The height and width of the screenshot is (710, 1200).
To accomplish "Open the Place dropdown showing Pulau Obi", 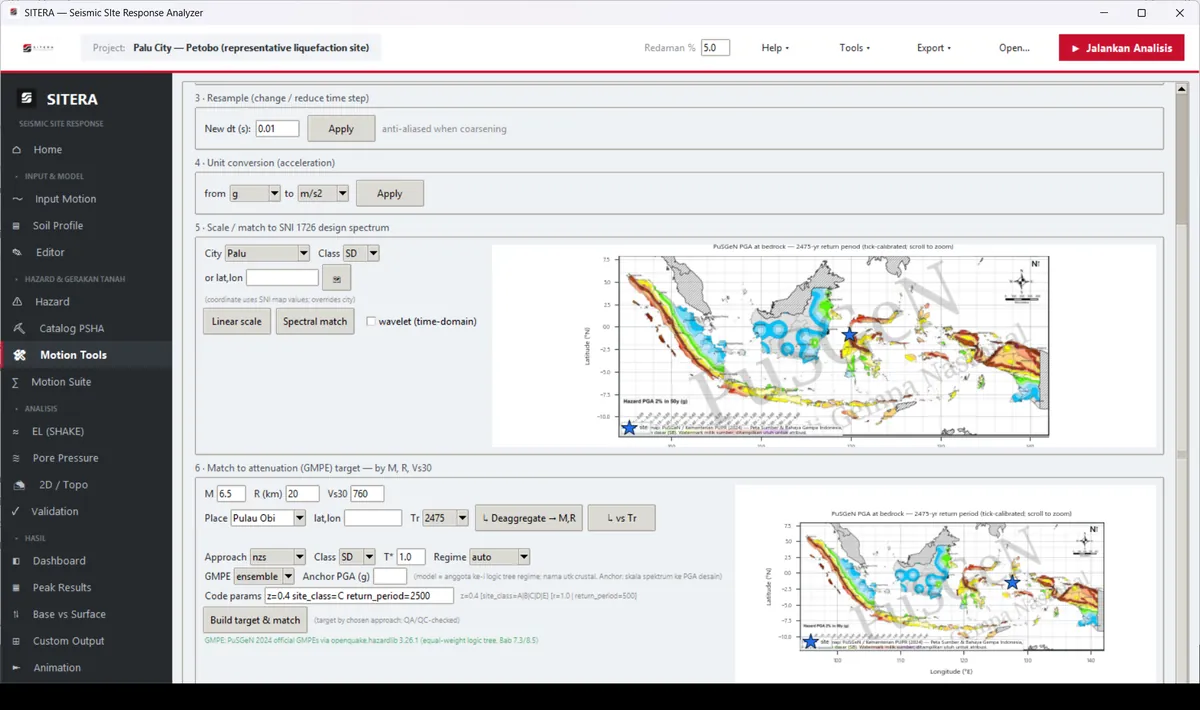I will 268,518.
